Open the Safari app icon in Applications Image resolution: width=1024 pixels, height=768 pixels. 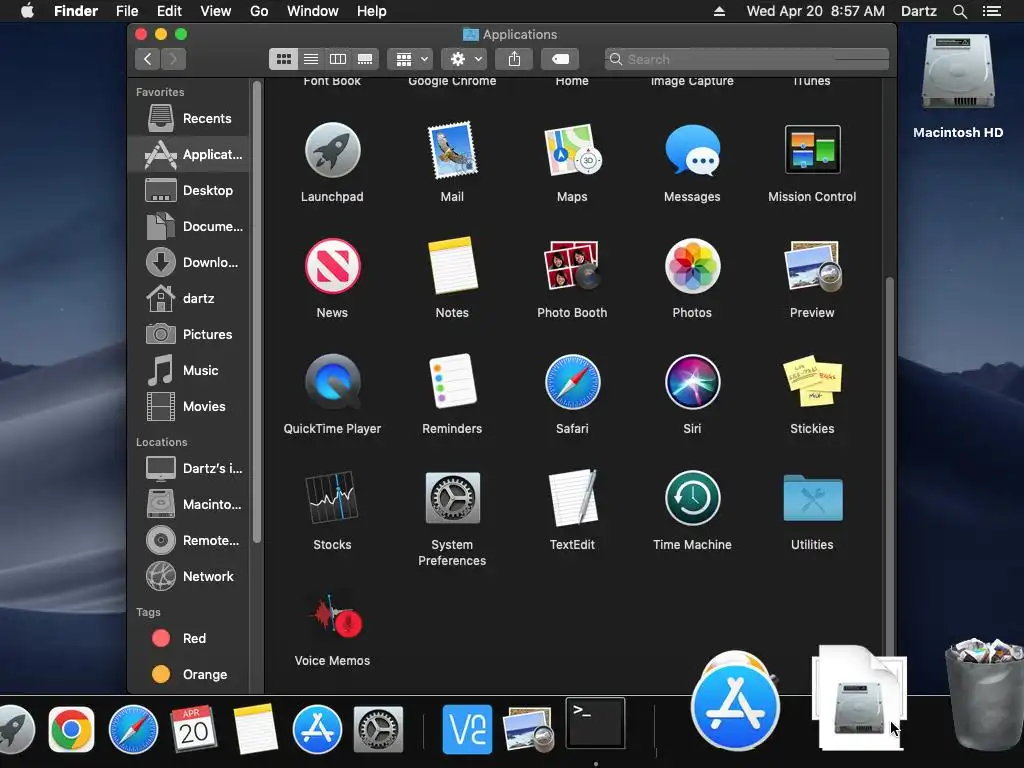pyautogui.click(x=572, y=382)
